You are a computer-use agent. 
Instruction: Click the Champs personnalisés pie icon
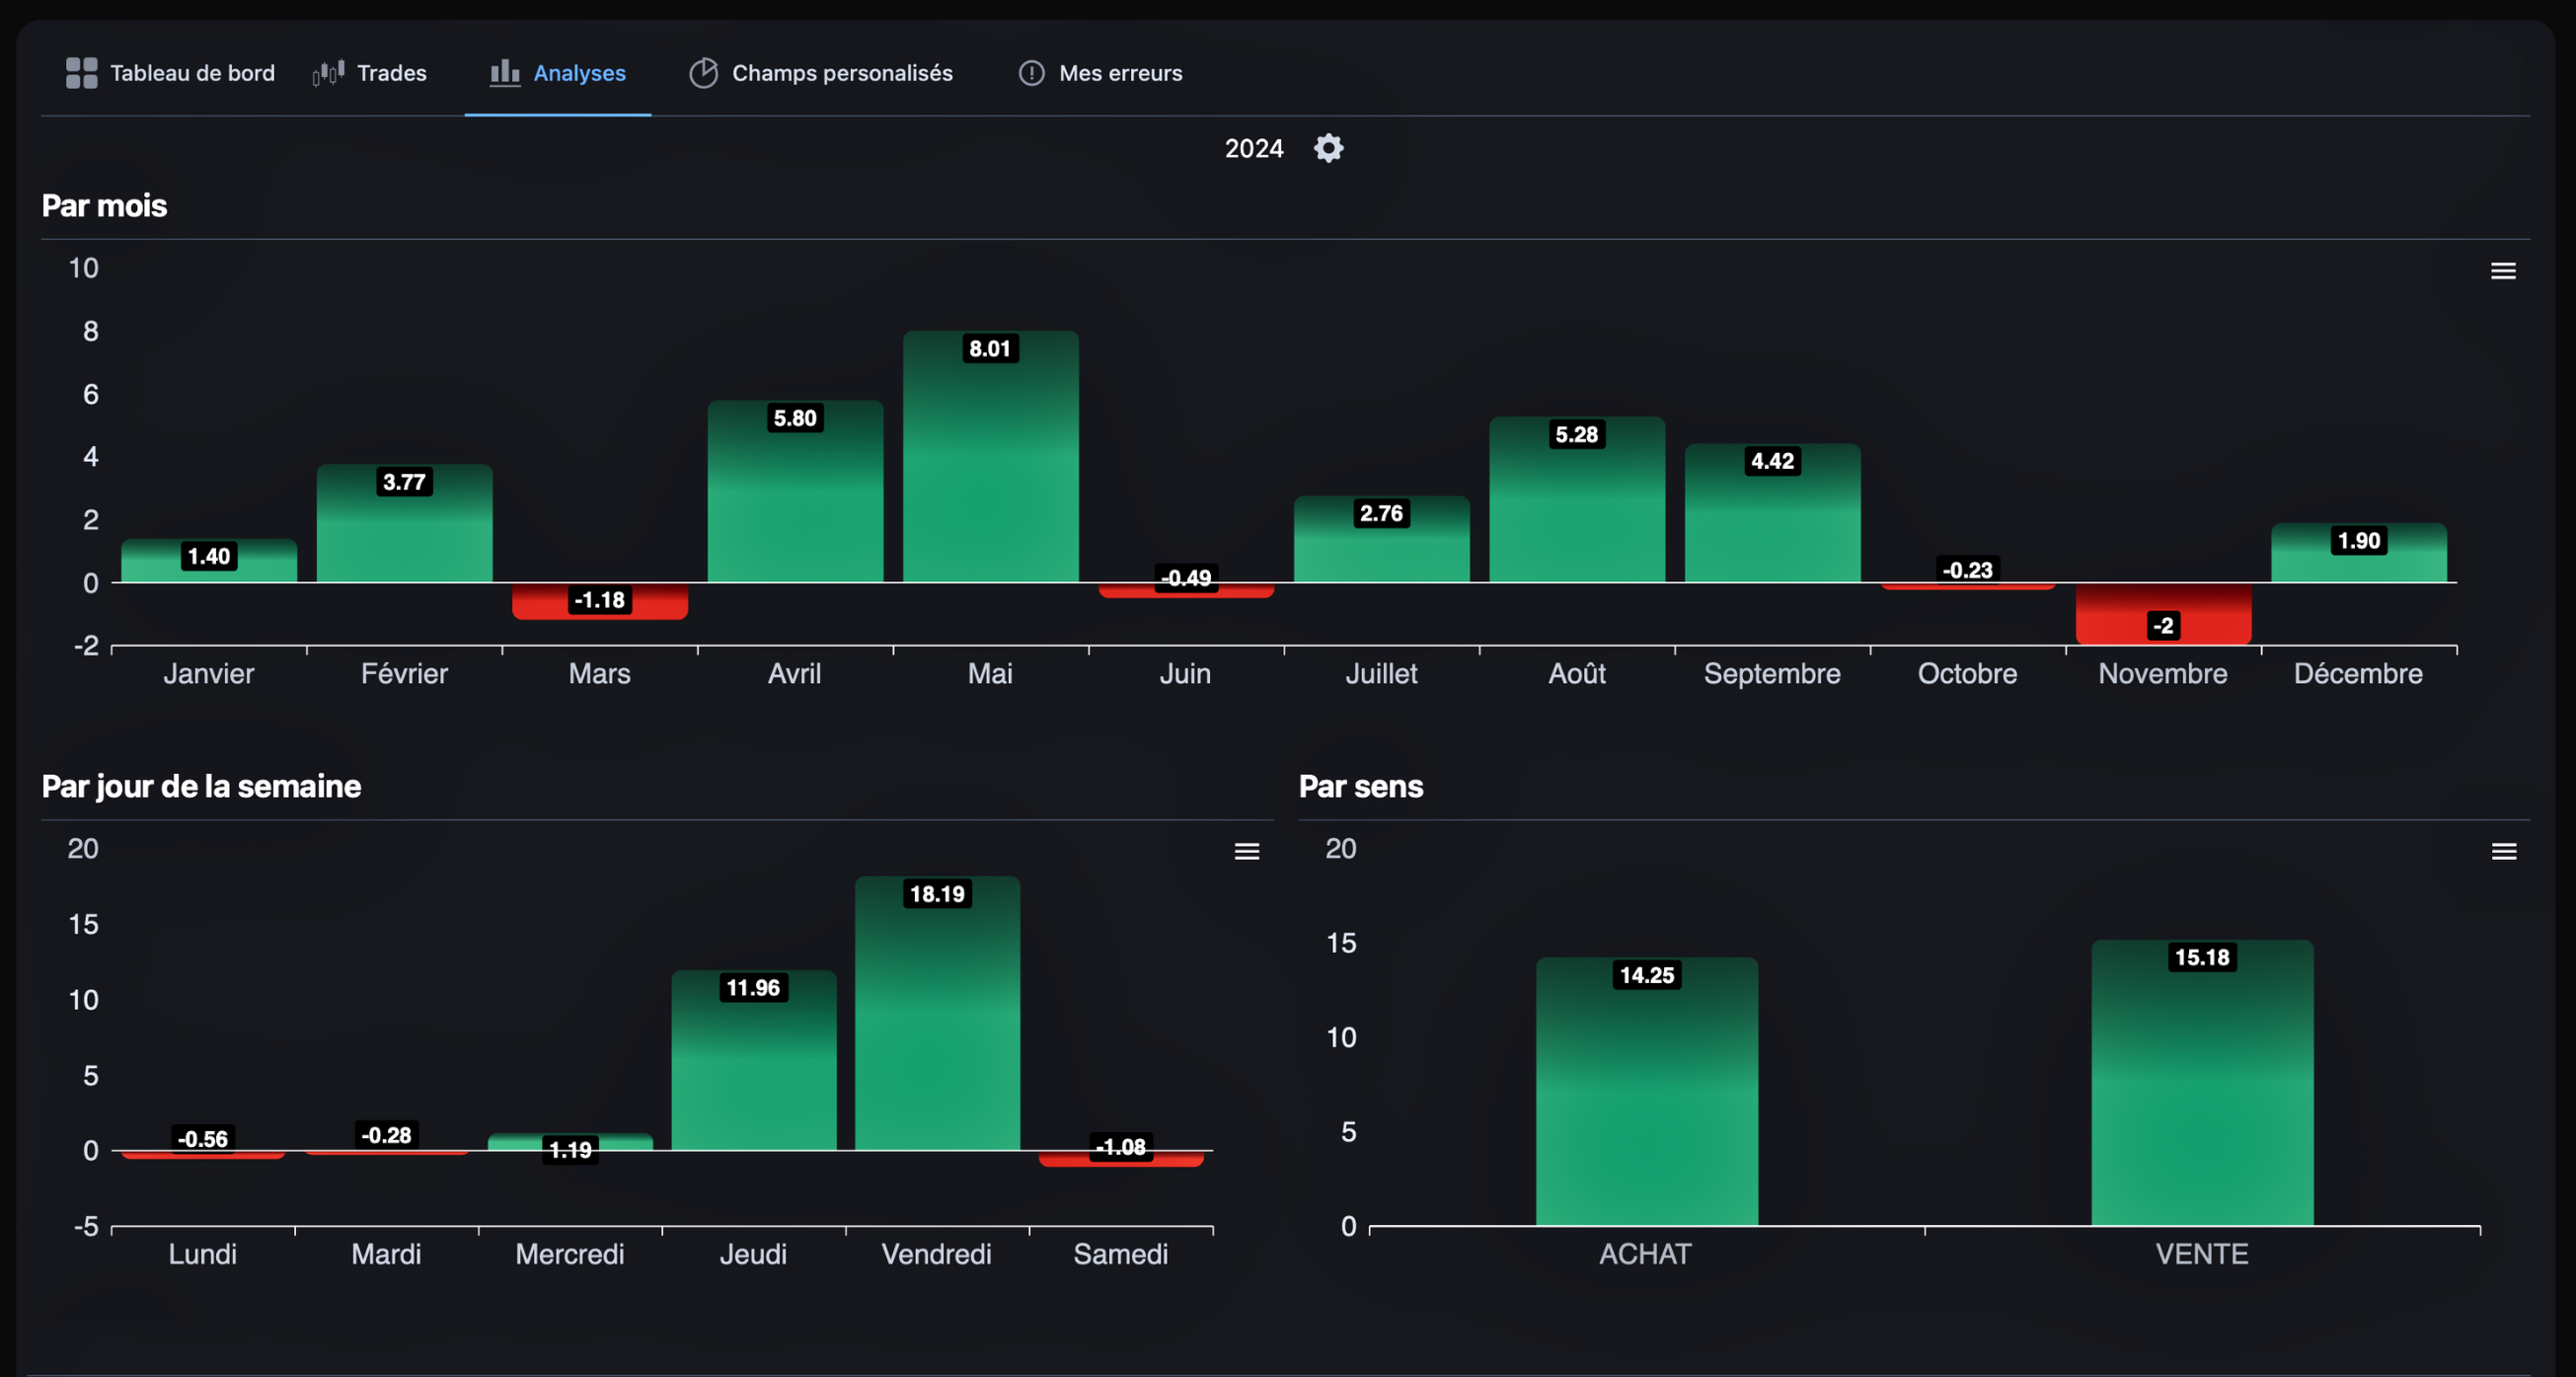[x=703, y=73]
